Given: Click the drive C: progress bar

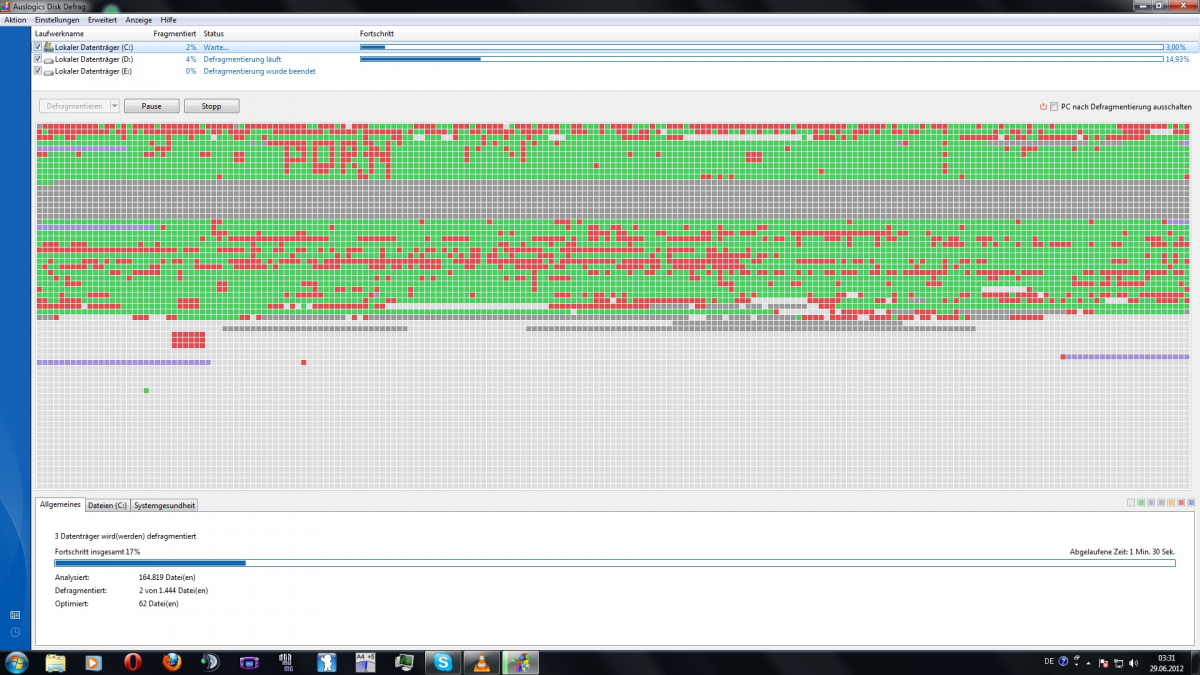Looking at the screenshot, I should [761, 47].
